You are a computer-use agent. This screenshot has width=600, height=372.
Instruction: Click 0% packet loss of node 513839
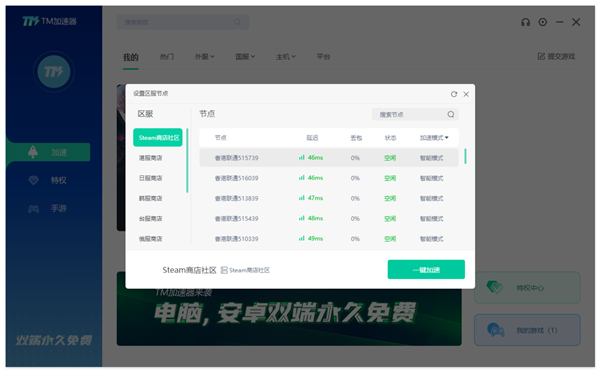point(355,198)
